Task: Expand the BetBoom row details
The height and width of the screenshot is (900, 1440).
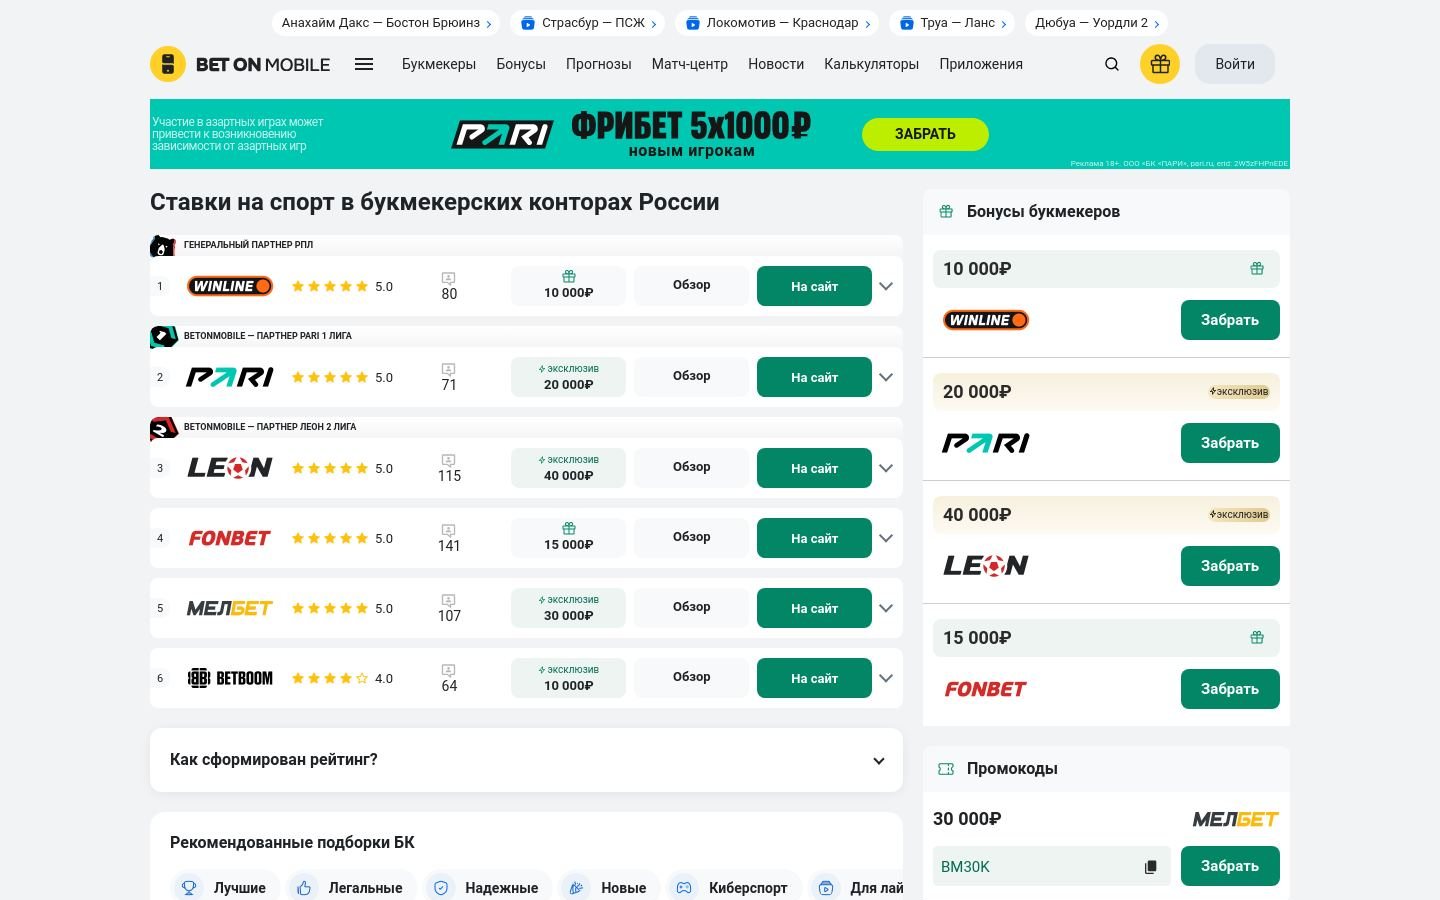Action: pyautogui.click(x=886, y=678)
